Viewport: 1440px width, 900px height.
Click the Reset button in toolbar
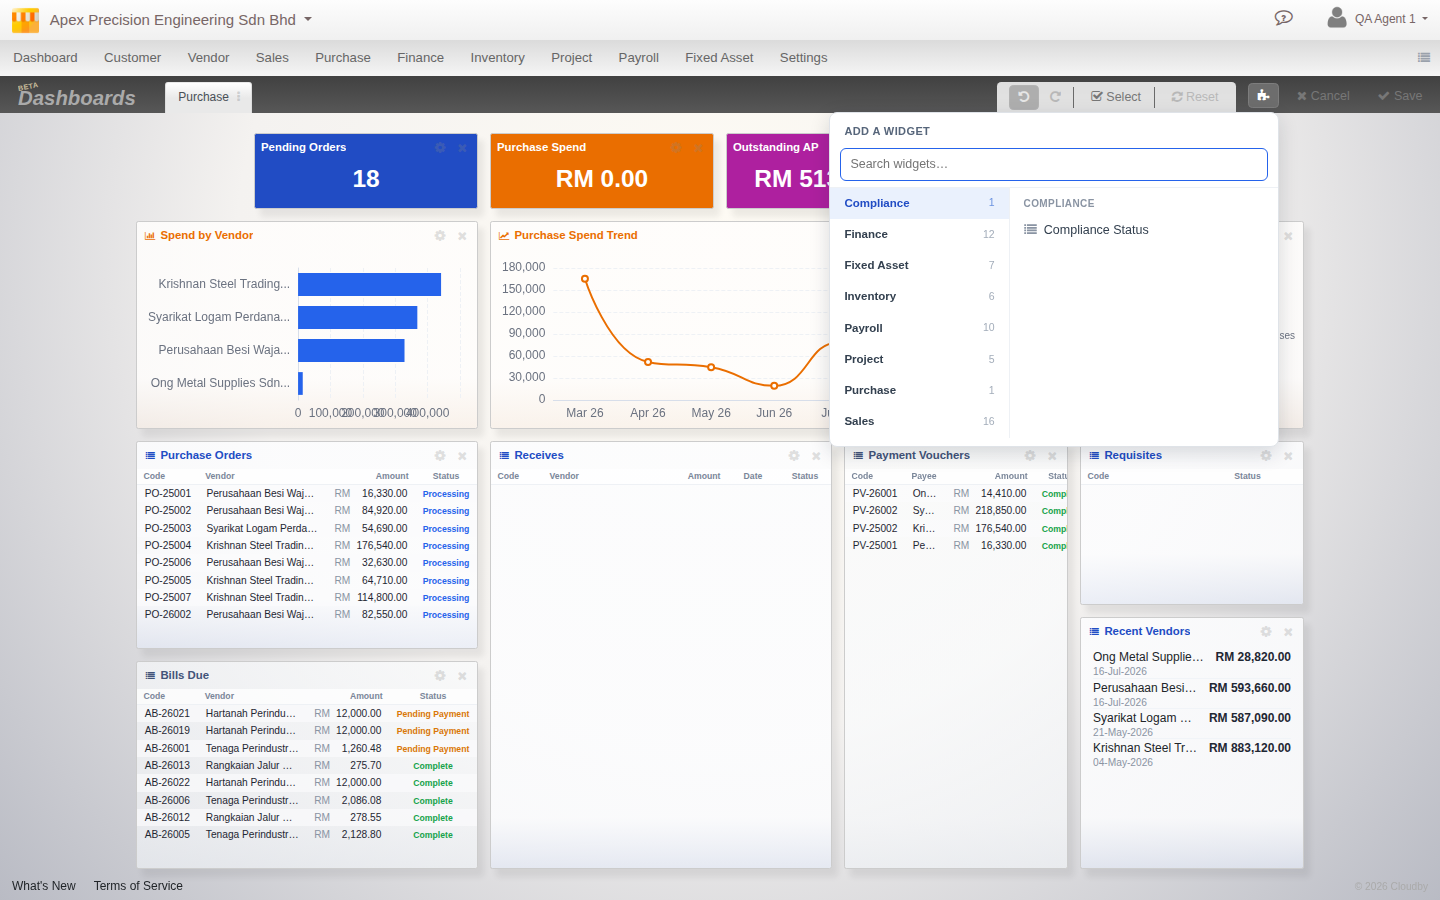1195,97
